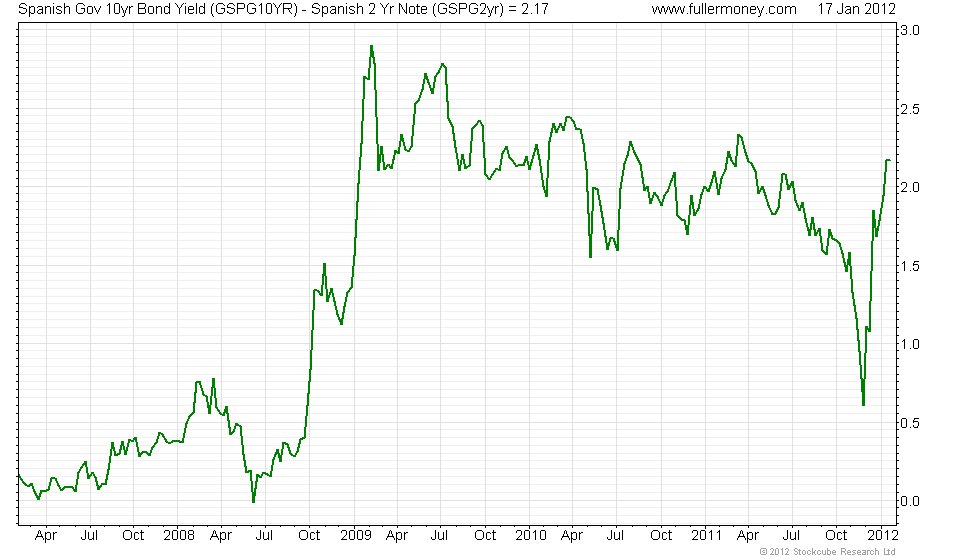Click the Apr label right after 2008
This screenshot has width=980, height=560.
(221, 536)
